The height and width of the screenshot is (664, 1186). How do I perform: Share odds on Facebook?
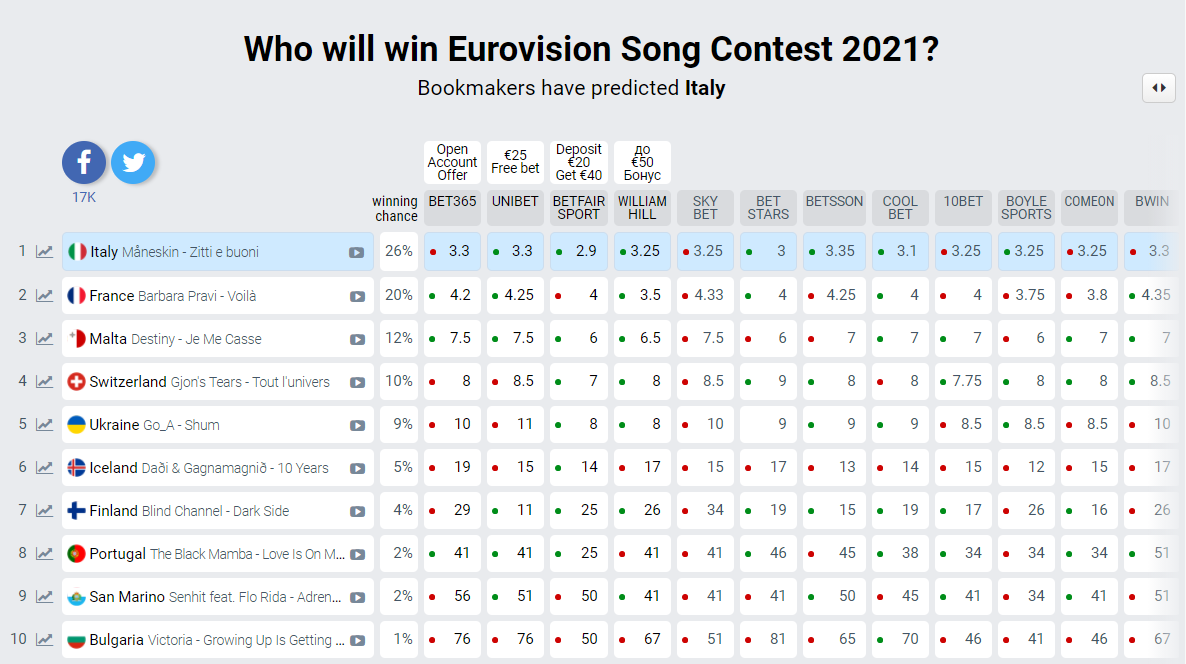pos(84,162)
